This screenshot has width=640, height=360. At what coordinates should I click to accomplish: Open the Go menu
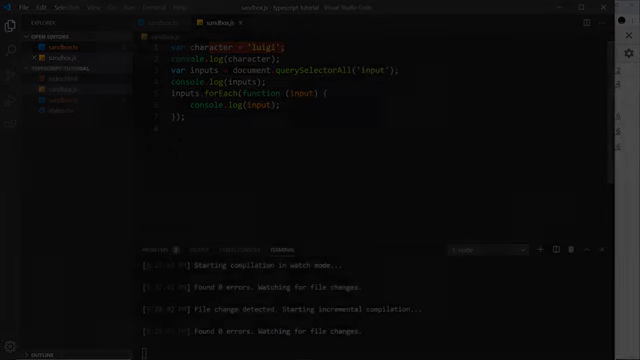[x=112, y=7]
